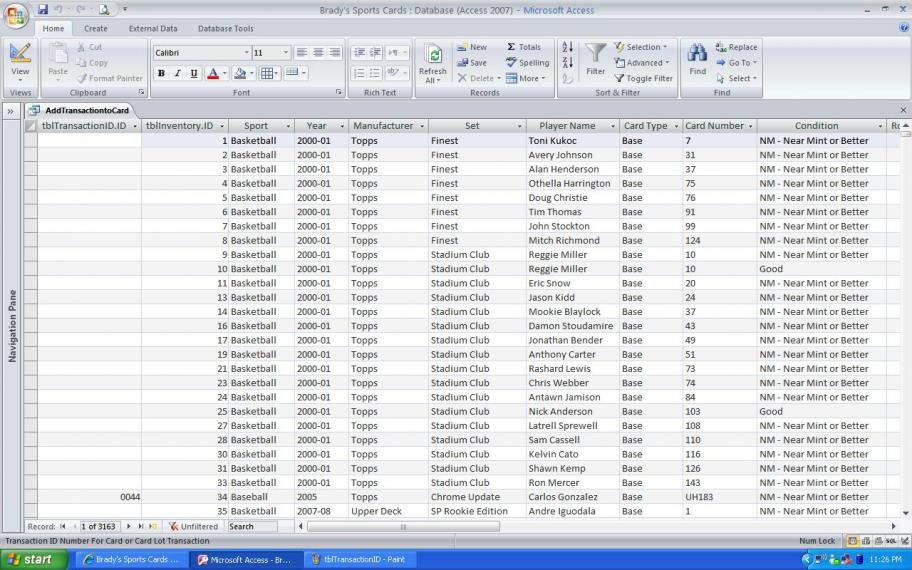Click the select-all box at the datasheet corner
The height and width of the screenshot is (570, 912).
[30, 126]
